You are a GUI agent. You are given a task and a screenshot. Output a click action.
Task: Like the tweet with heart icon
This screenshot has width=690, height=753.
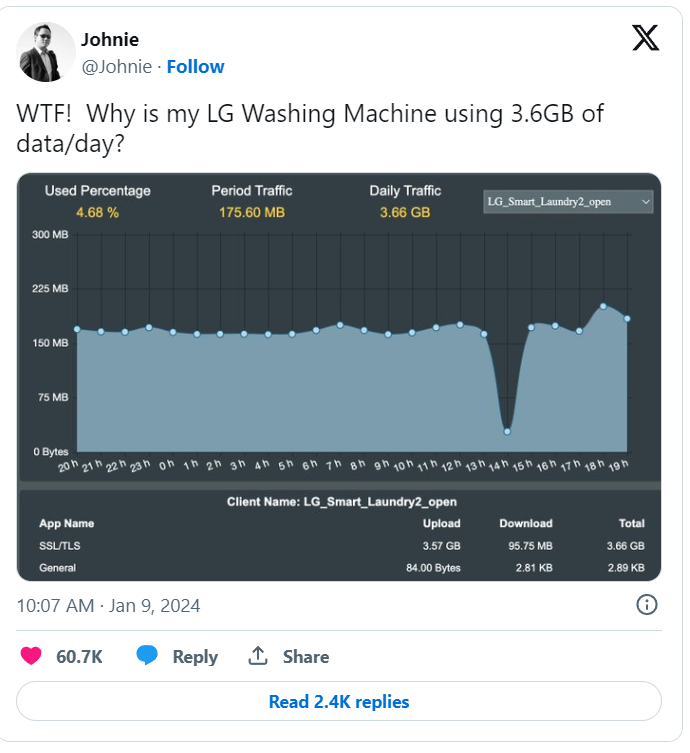click(32, 656)
